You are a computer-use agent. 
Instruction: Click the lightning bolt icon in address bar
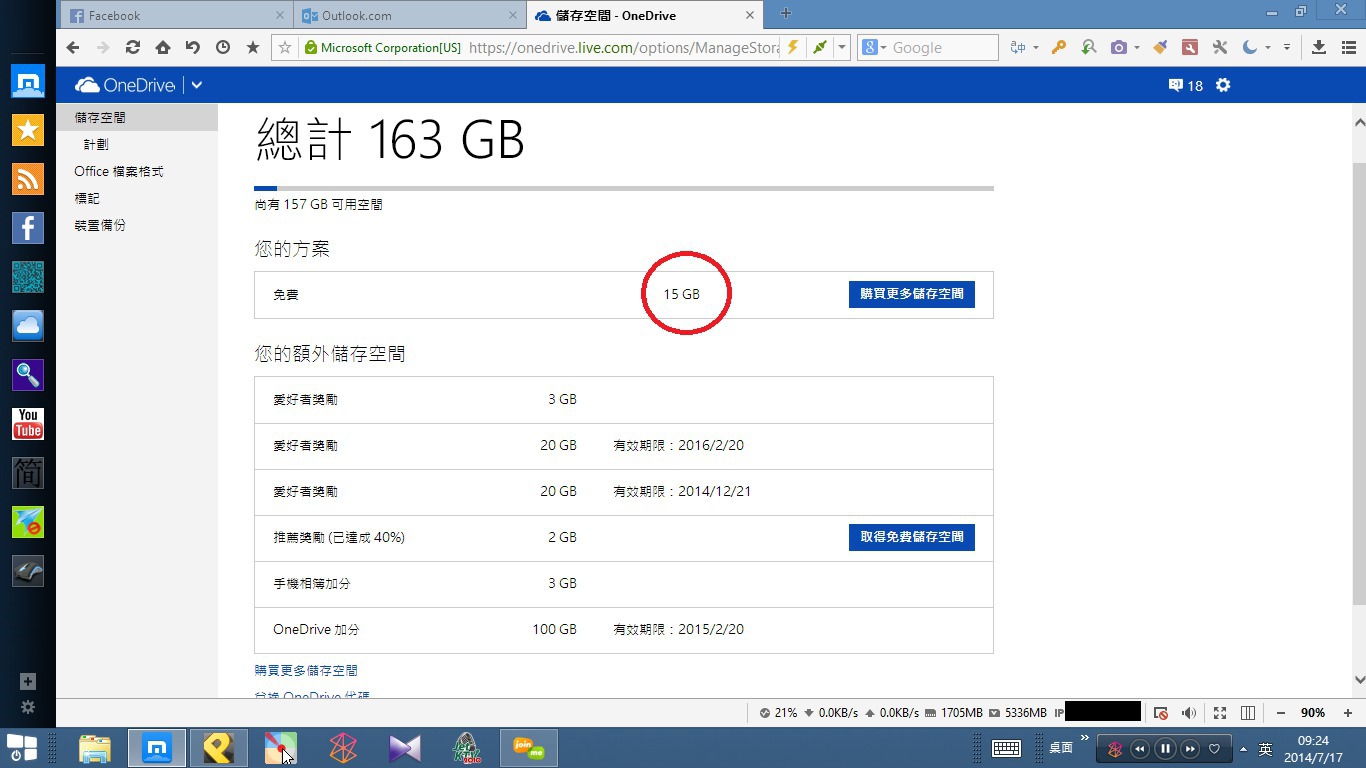click(x=793, y=47)
